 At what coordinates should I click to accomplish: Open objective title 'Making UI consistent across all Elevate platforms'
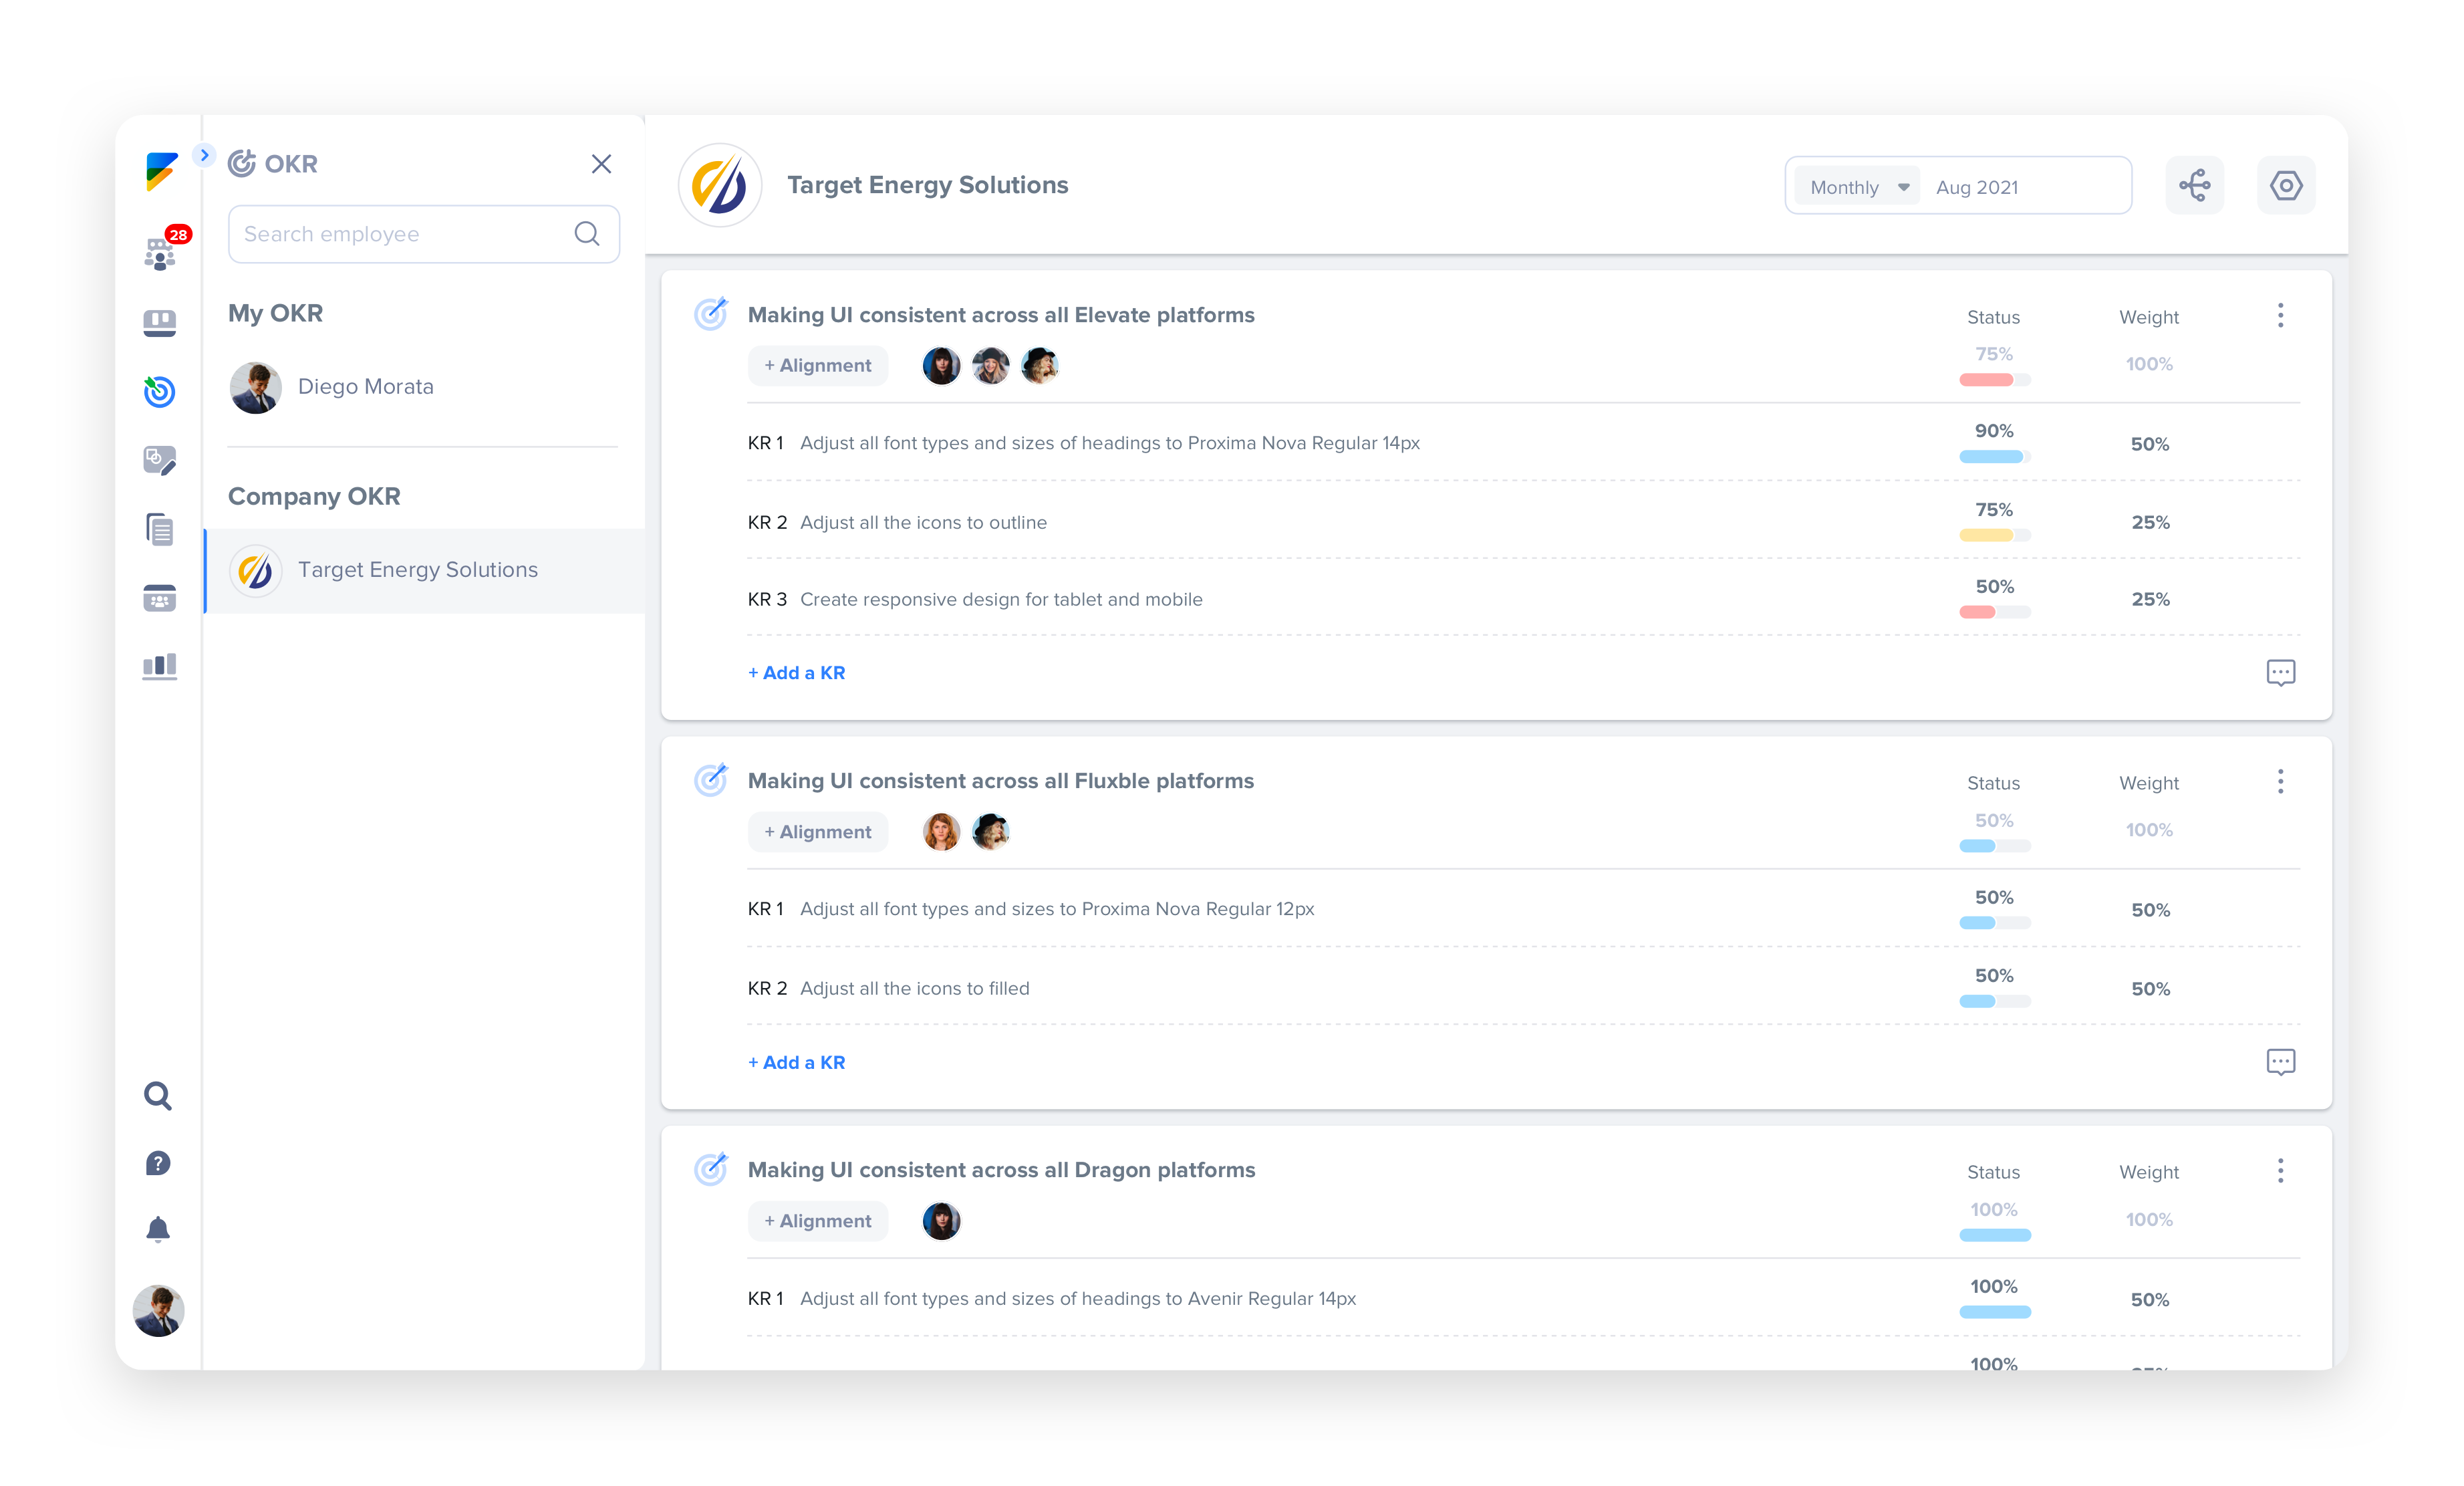tap(1001, 315)
